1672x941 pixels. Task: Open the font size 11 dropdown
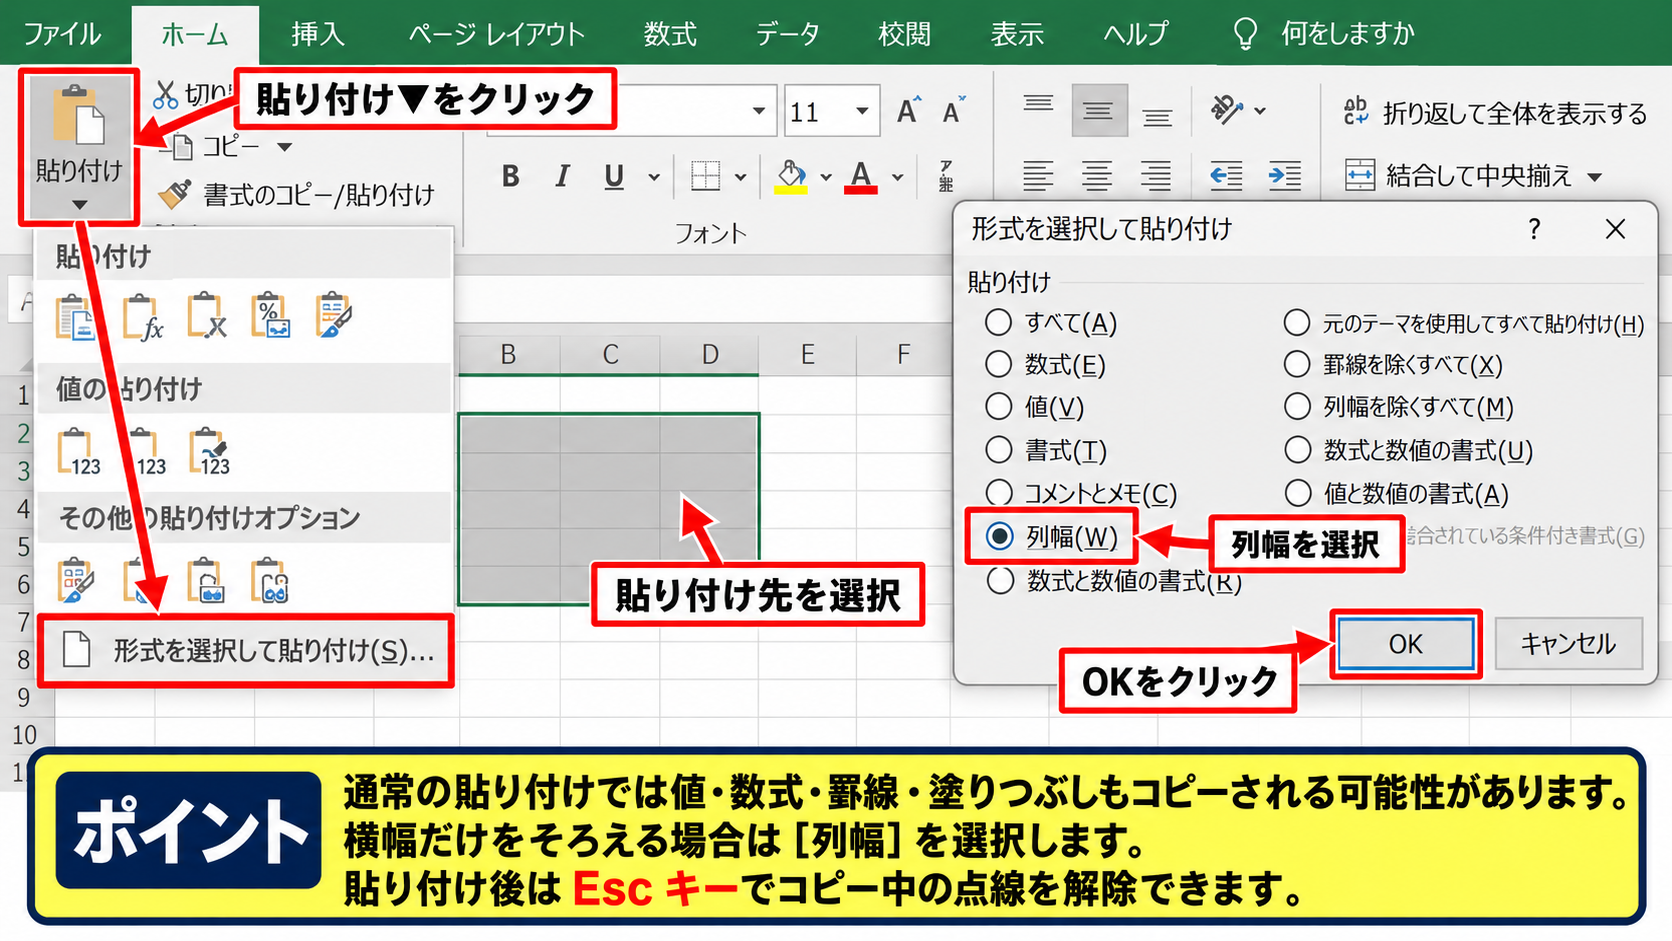861,111
